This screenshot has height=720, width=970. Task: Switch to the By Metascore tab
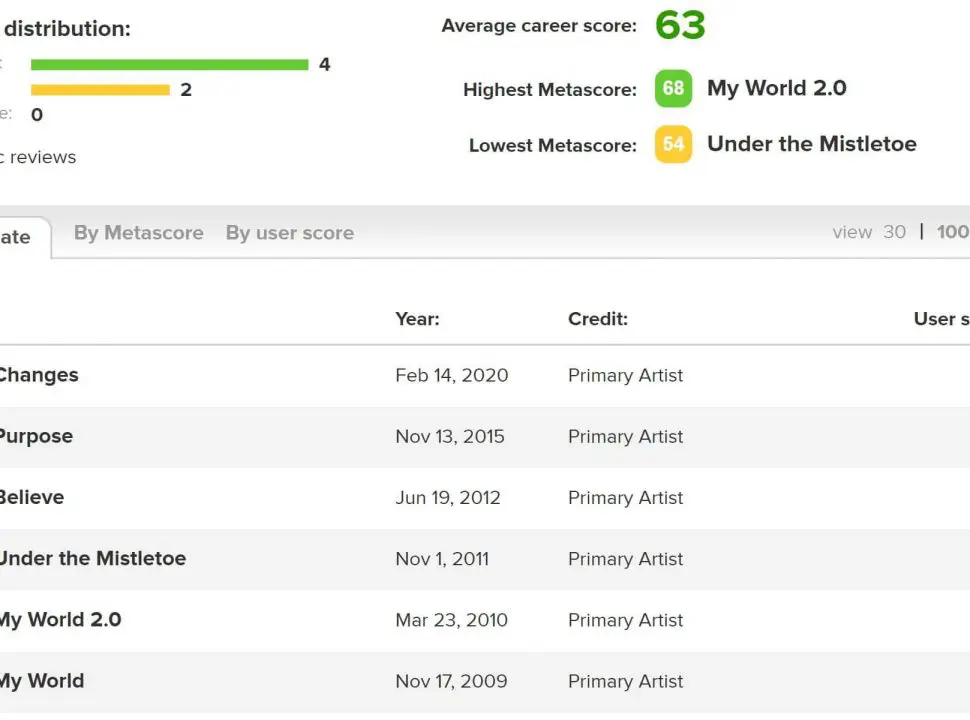(138, 233)
